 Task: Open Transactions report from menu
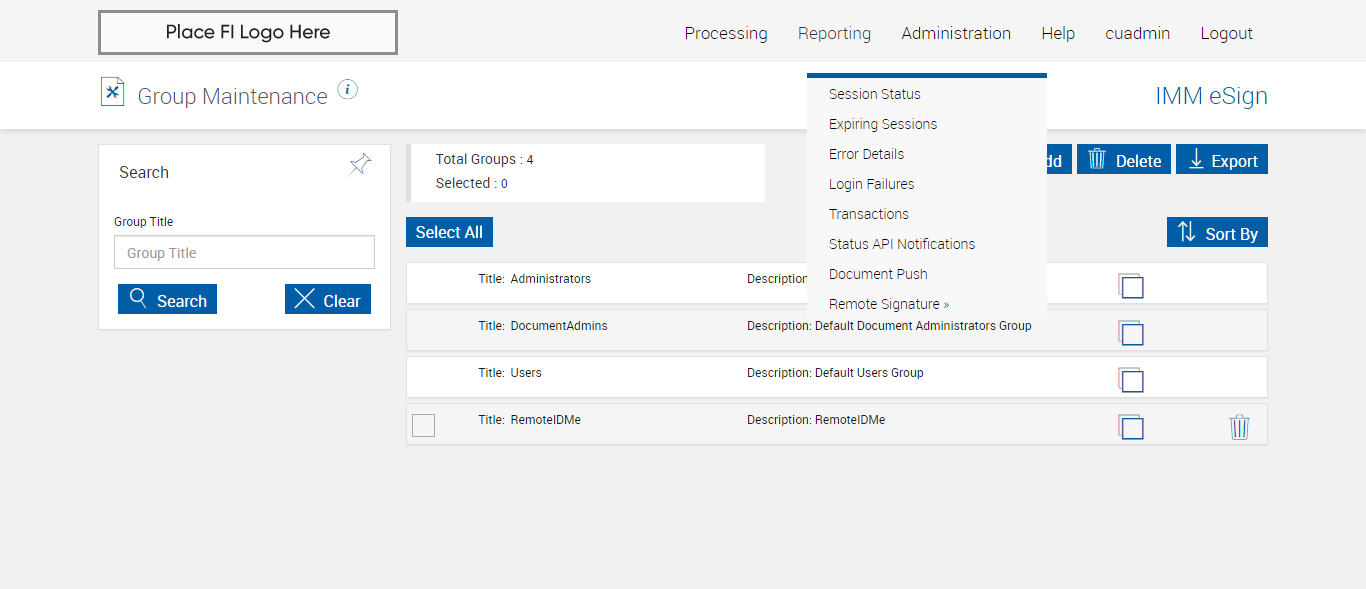[868, 214]
